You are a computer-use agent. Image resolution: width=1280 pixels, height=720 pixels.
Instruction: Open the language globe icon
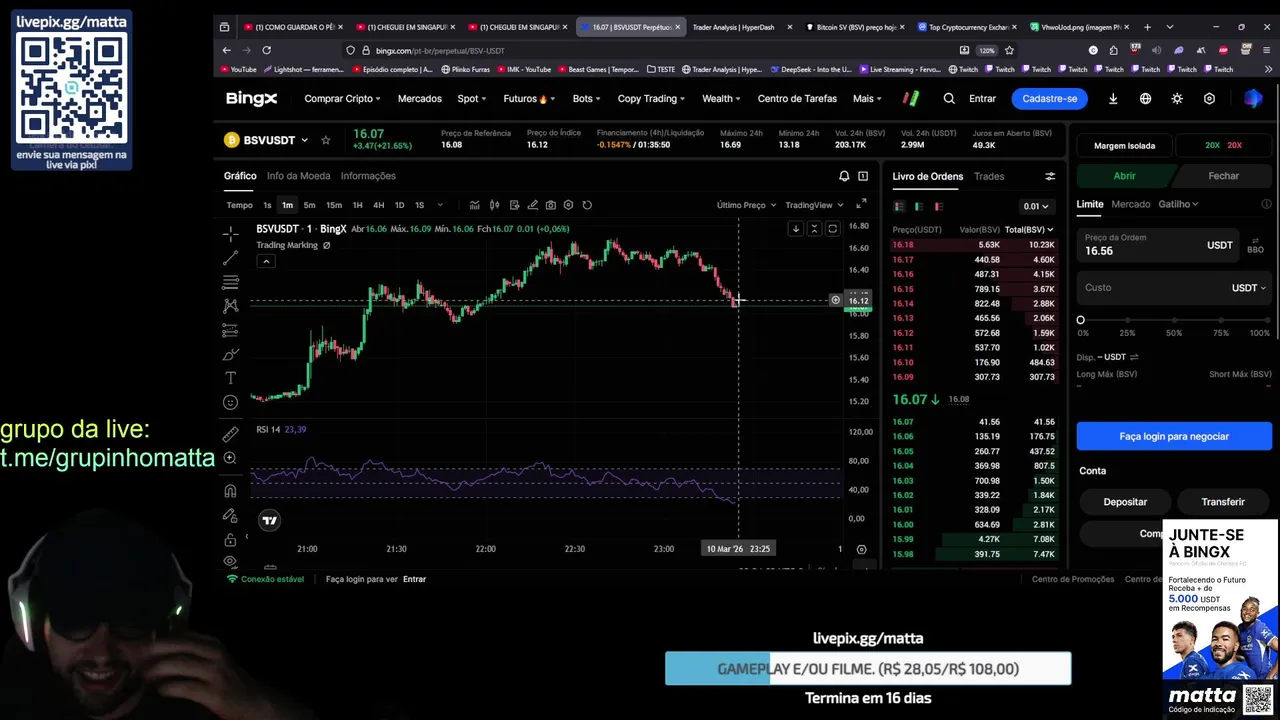(x=1145, y=99)
